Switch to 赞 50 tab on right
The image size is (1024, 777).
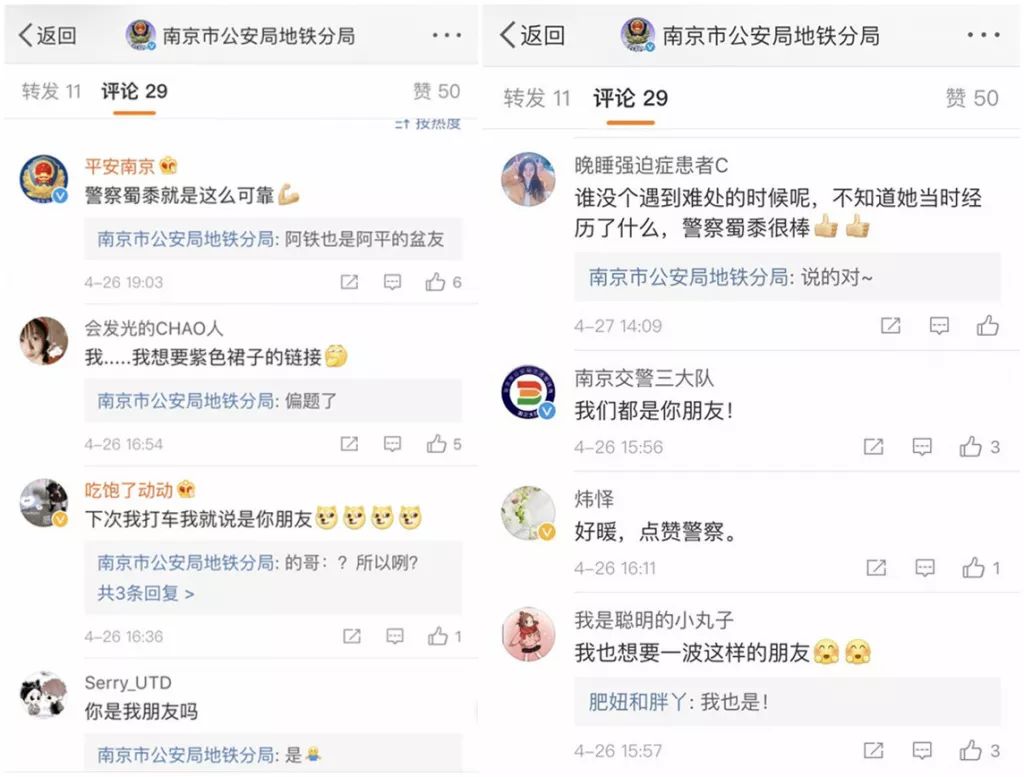pyautogui.click(x=972, y=98)
